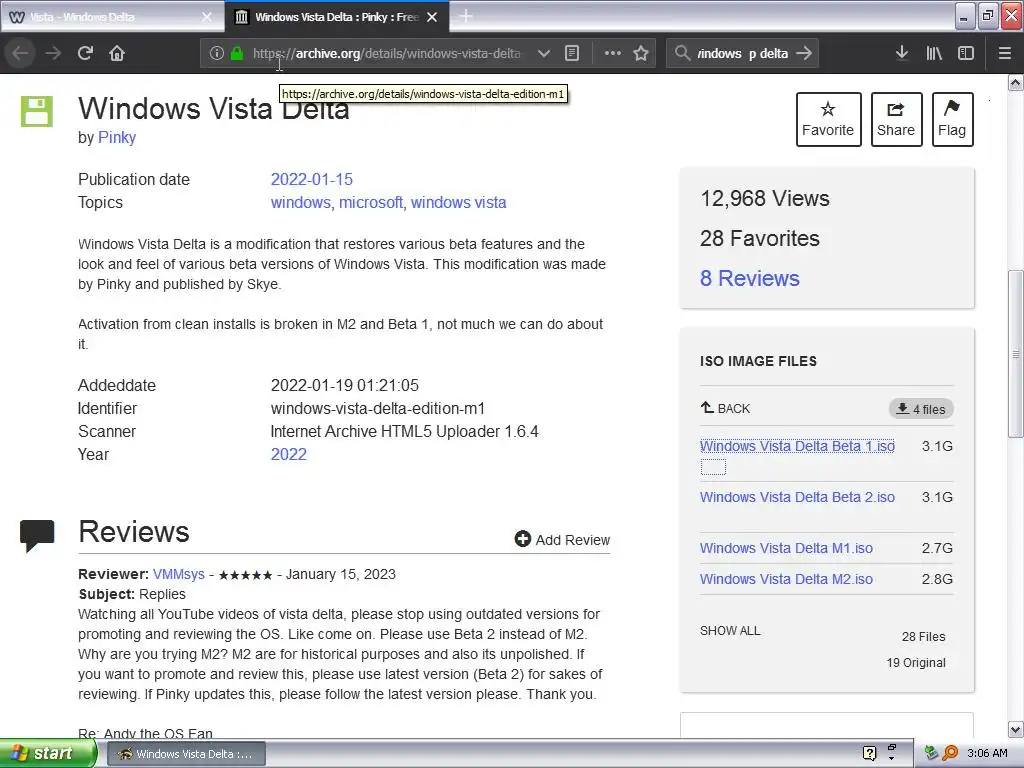Focus the search box with windows delta
This screenshot has height=768, width=1024.
(743, 54)
